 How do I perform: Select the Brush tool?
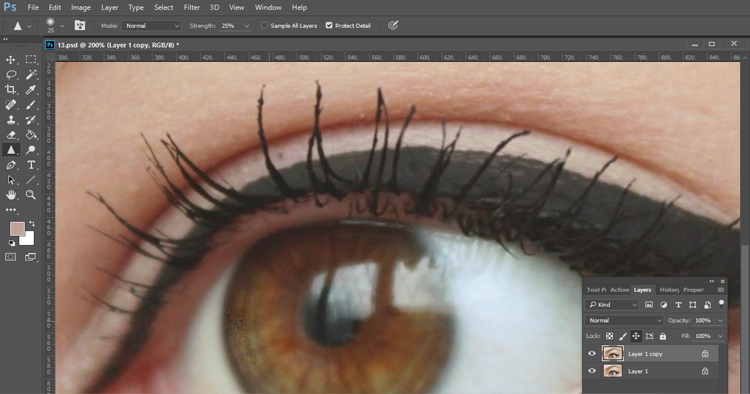[31, 105]
